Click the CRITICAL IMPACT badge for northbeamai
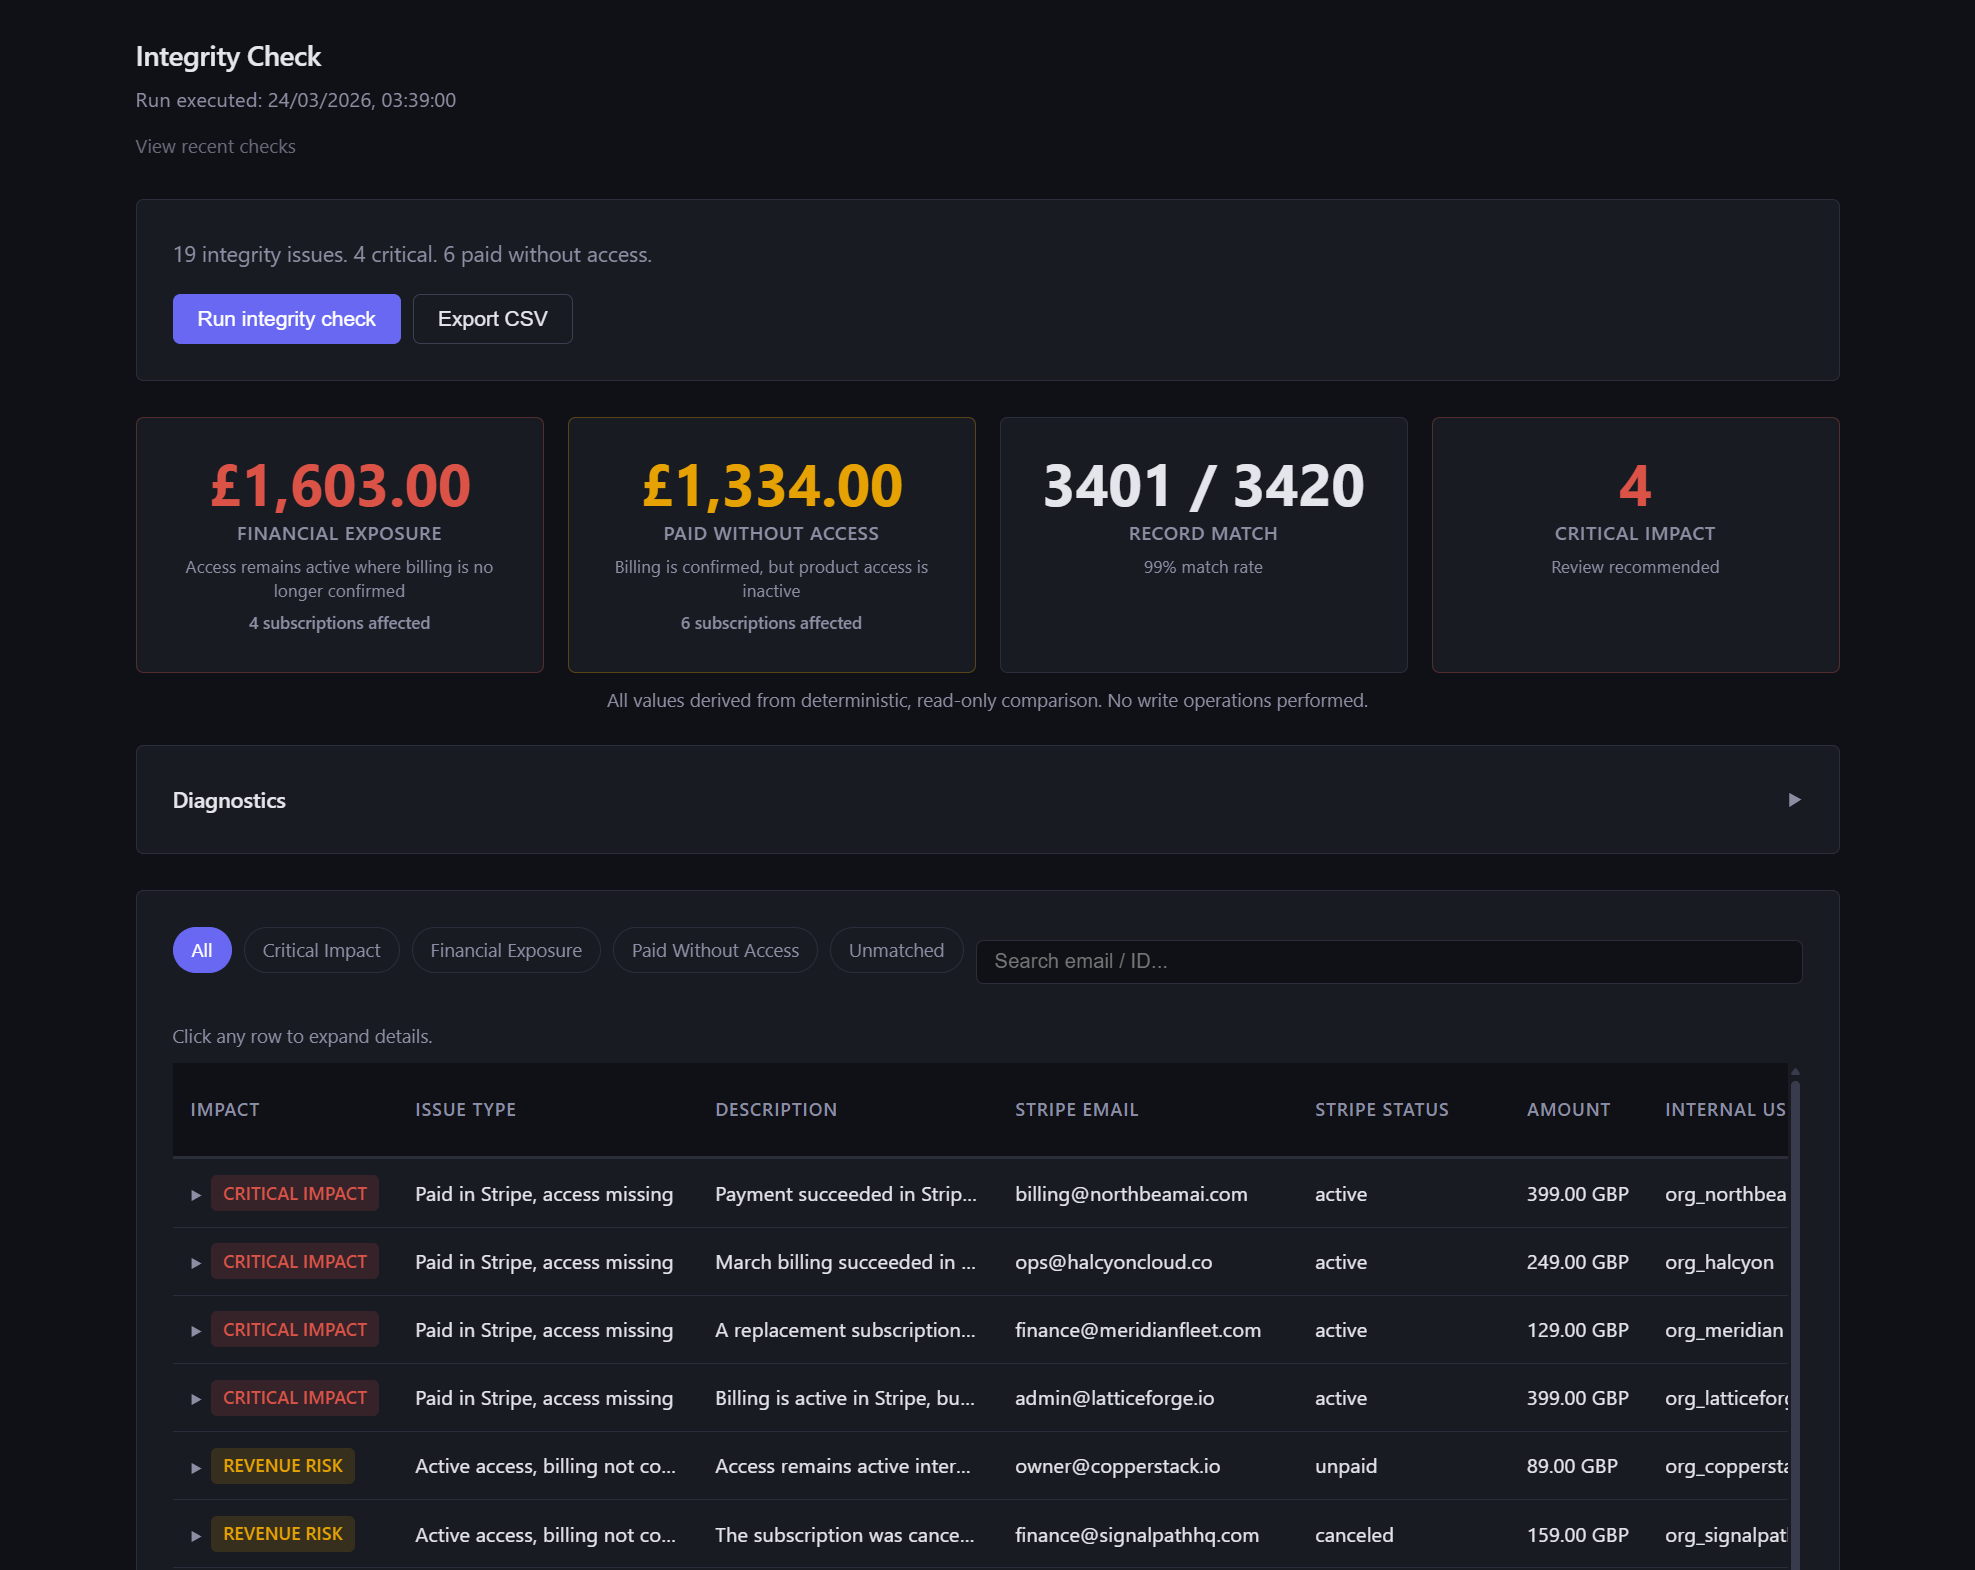Image resolution: width=1975 pixels, height=1570 pixels. click(x=295, y=1194)
